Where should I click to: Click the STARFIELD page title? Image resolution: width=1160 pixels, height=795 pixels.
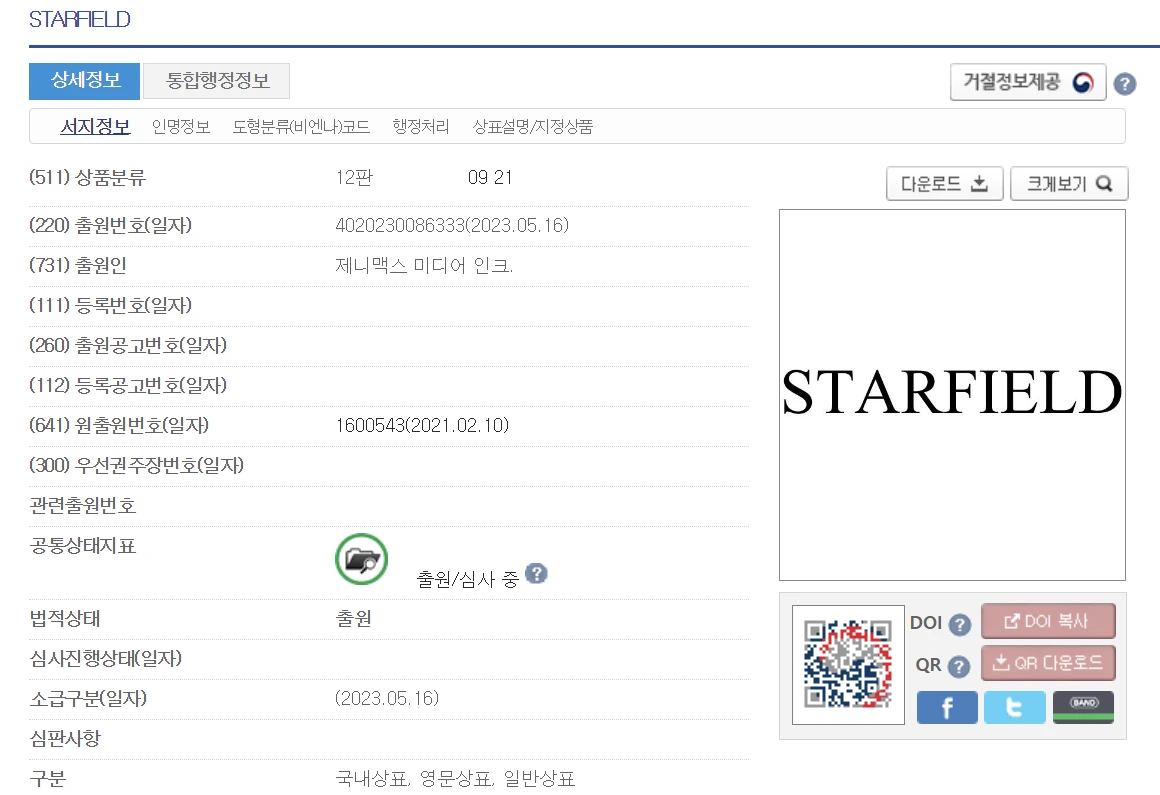80,19
